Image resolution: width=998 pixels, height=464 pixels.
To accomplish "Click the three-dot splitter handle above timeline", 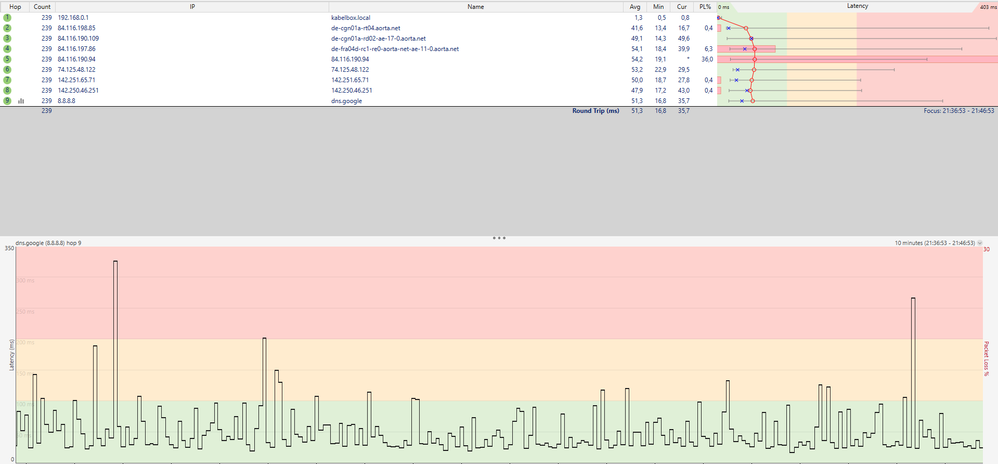I will tap(499, 238).
